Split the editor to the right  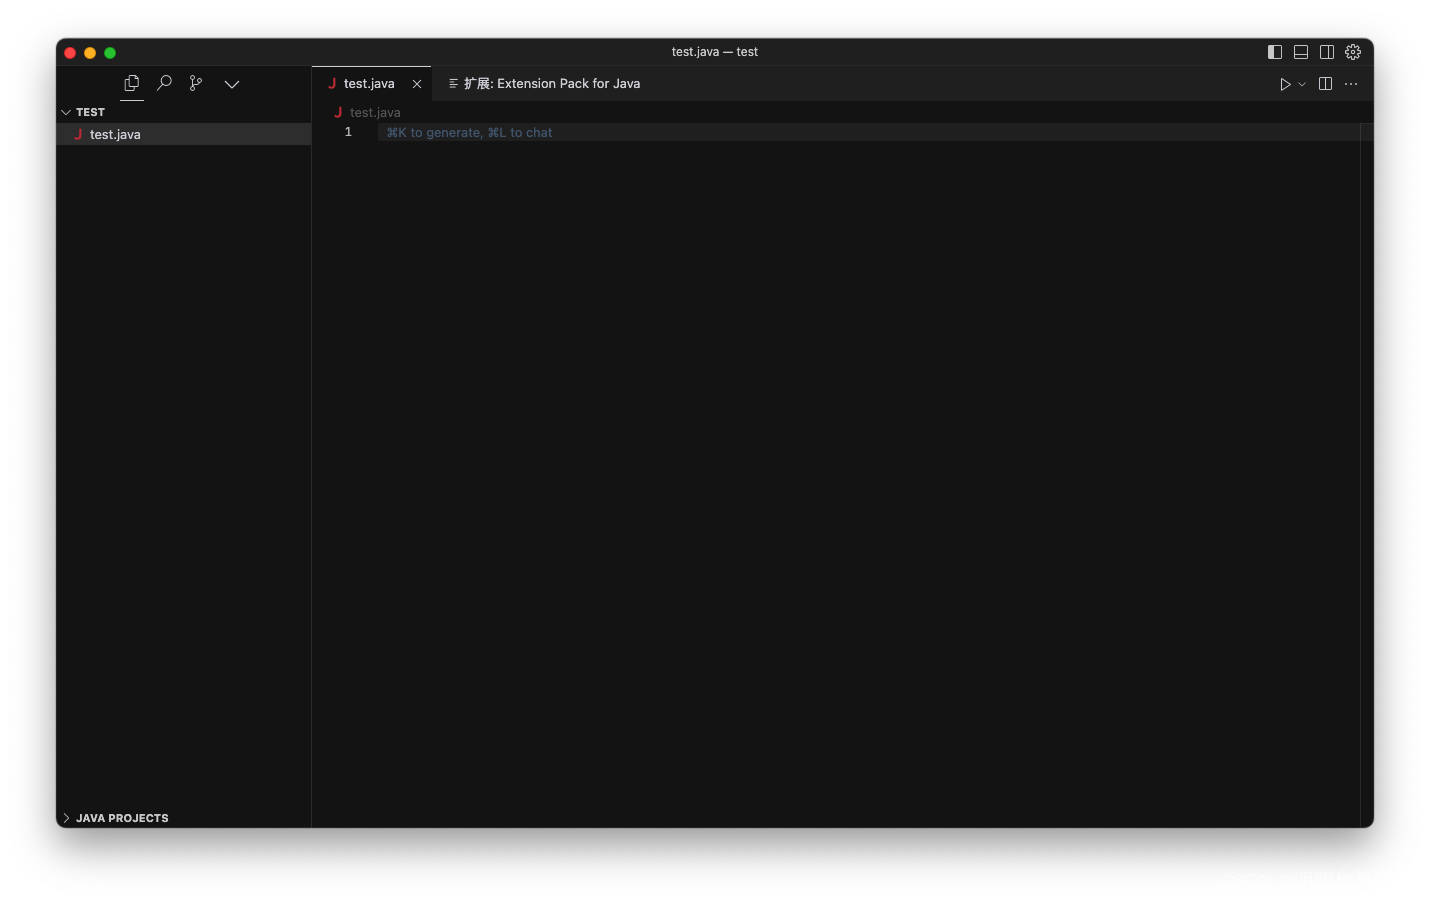[x=1325, y=84]
